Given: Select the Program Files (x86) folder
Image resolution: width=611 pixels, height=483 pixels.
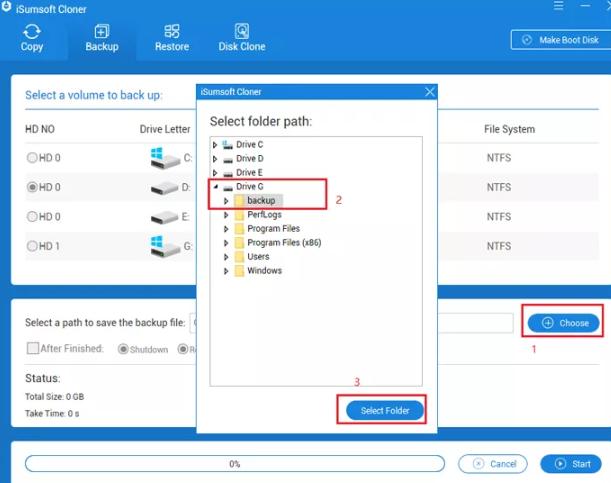Looking at the screenshot, I should pos(284,243).
